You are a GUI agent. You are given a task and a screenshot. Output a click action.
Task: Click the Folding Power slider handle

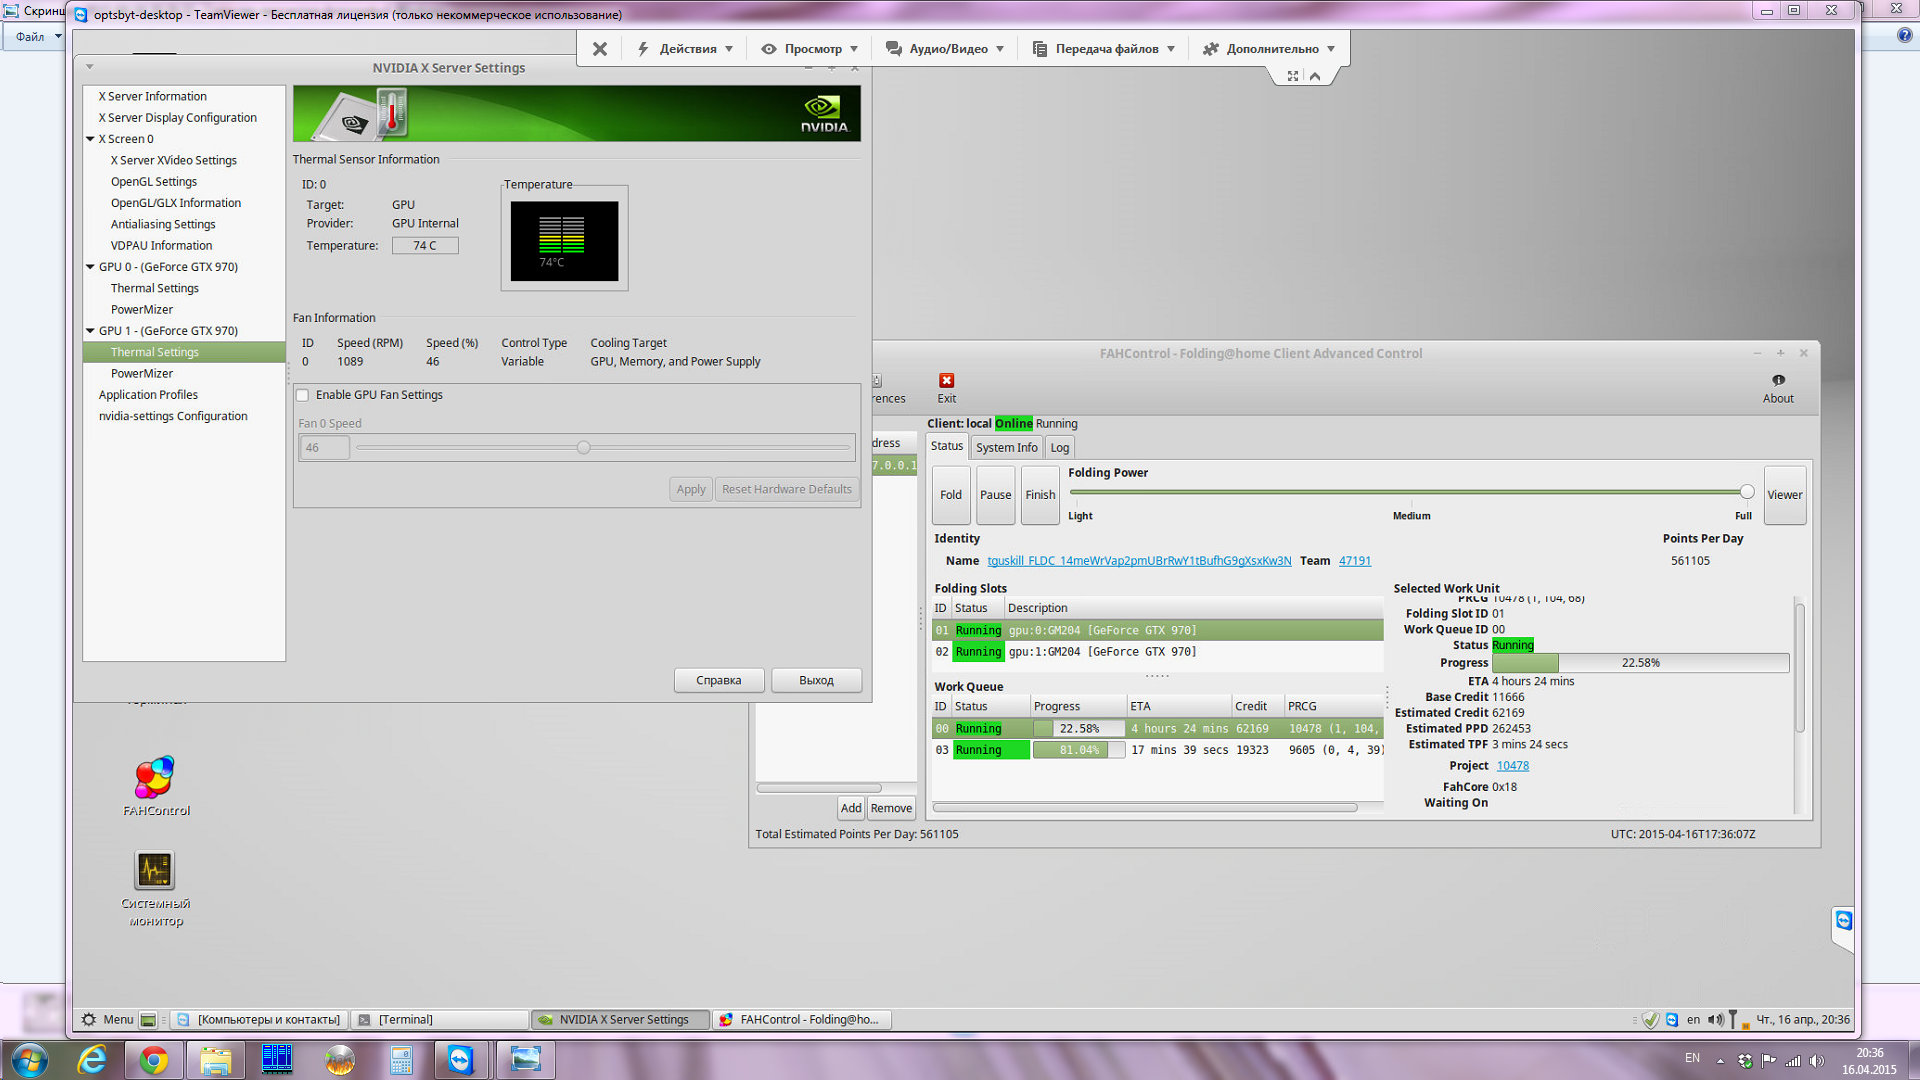[1746, 492]
